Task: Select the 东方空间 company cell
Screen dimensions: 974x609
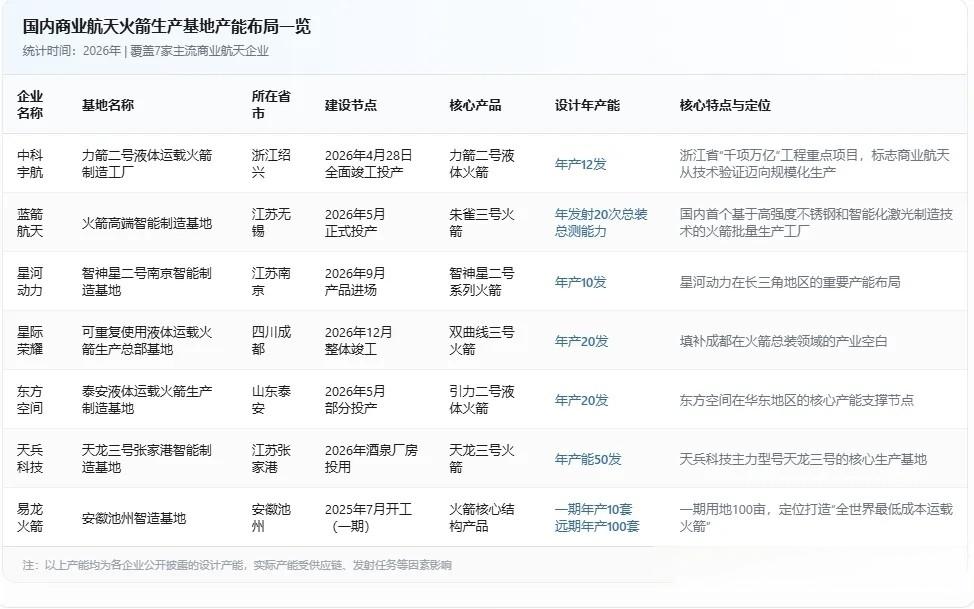Action: [30, 400]
